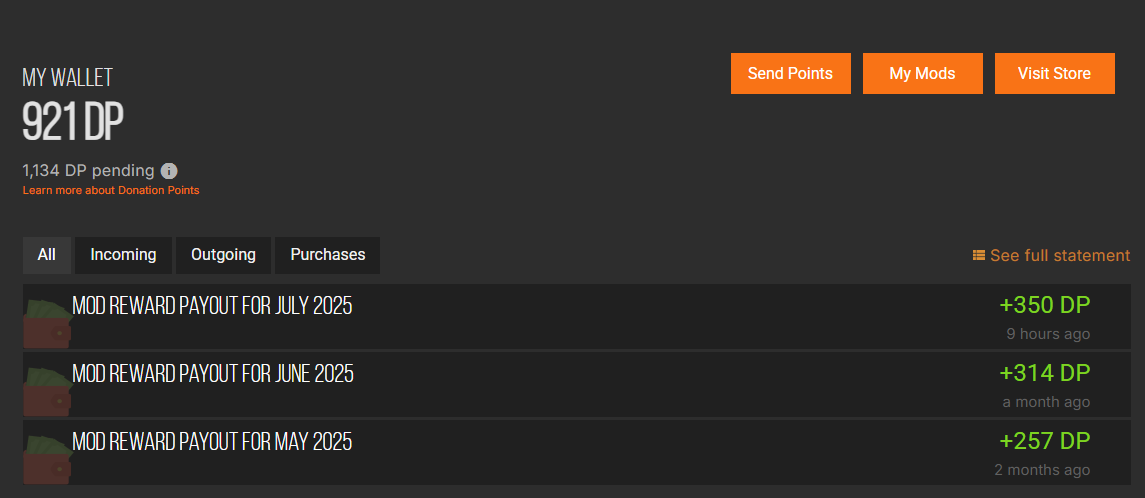Screen dimensions: 1145x498
Task: Open the My Mods page
Action: tap(922, 74)
